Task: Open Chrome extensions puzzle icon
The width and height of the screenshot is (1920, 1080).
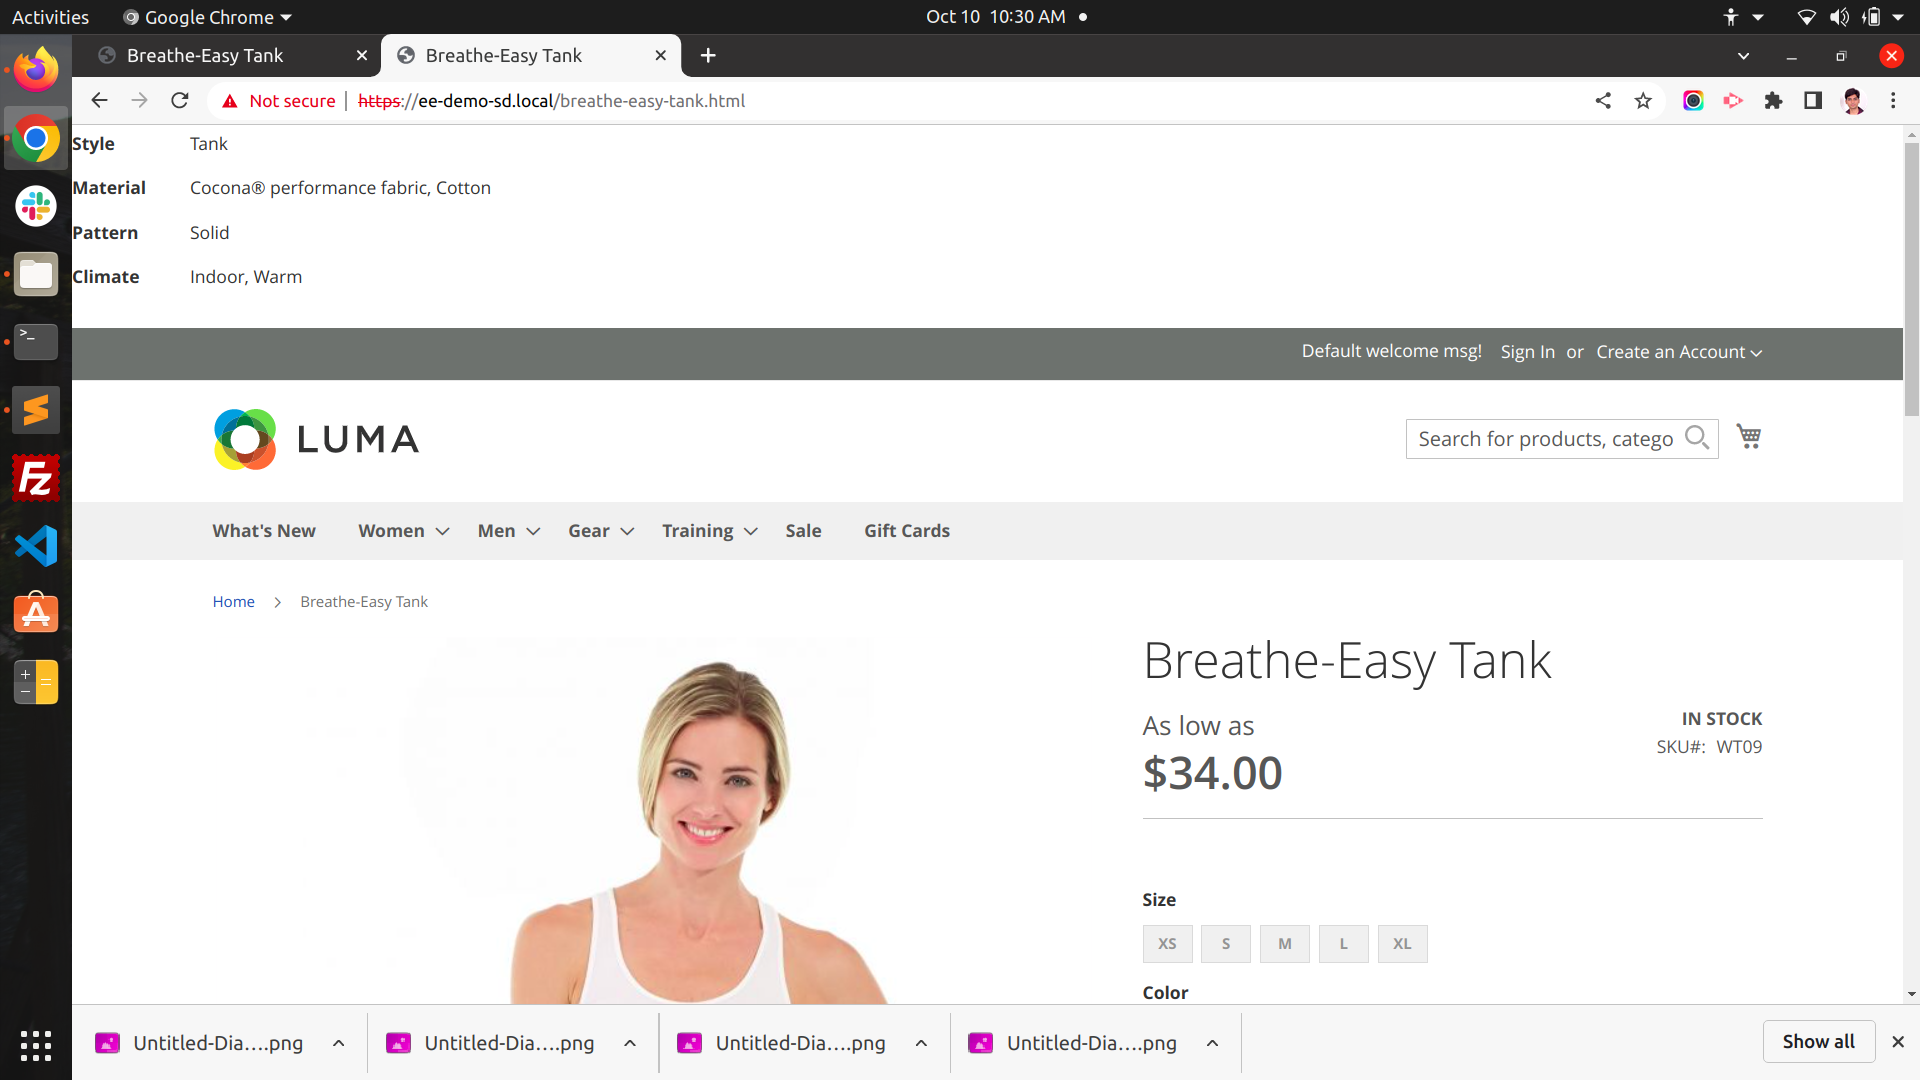Action: tap(1774, 100)
